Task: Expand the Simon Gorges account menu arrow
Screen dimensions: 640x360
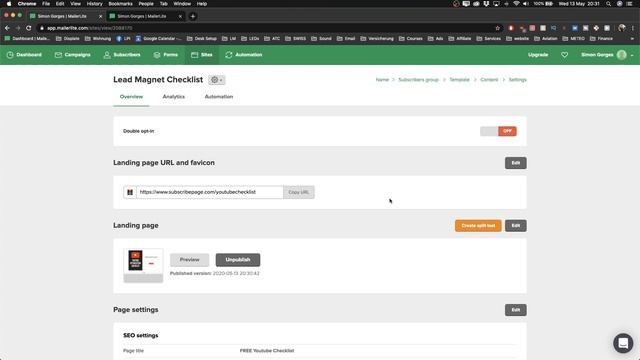Action: point(632,55)
